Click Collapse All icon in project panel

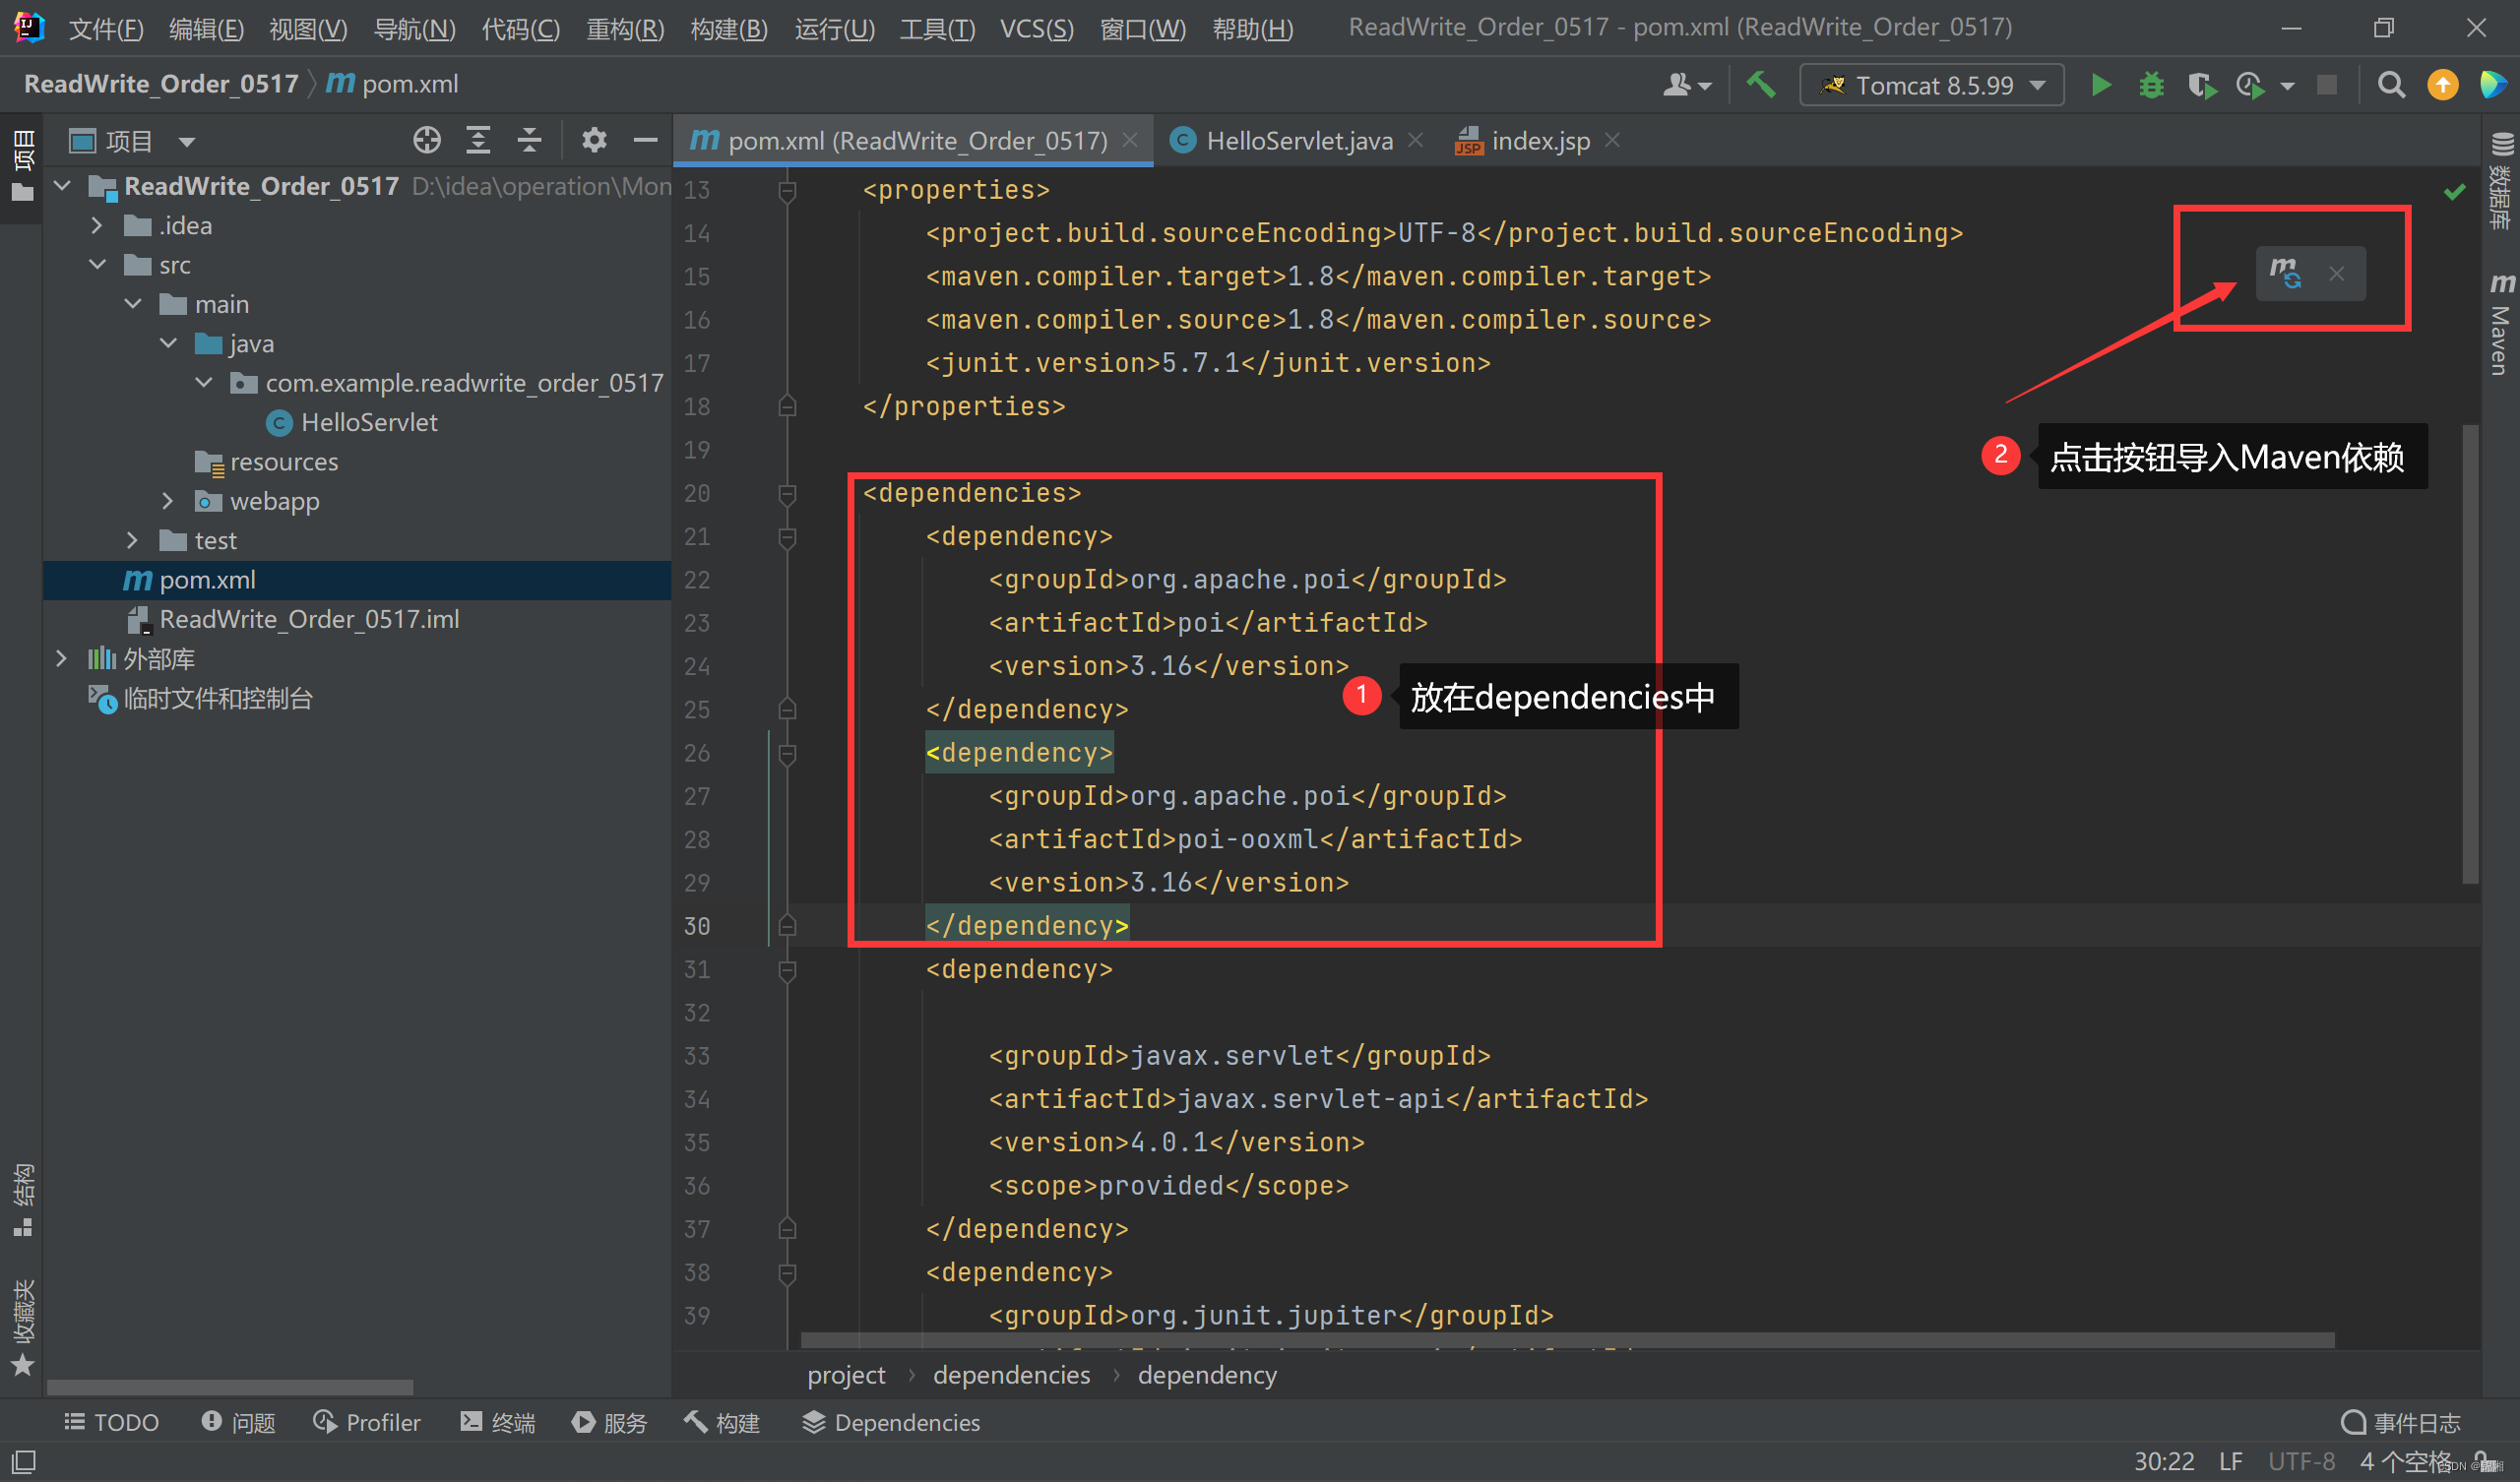click(529, 141)
